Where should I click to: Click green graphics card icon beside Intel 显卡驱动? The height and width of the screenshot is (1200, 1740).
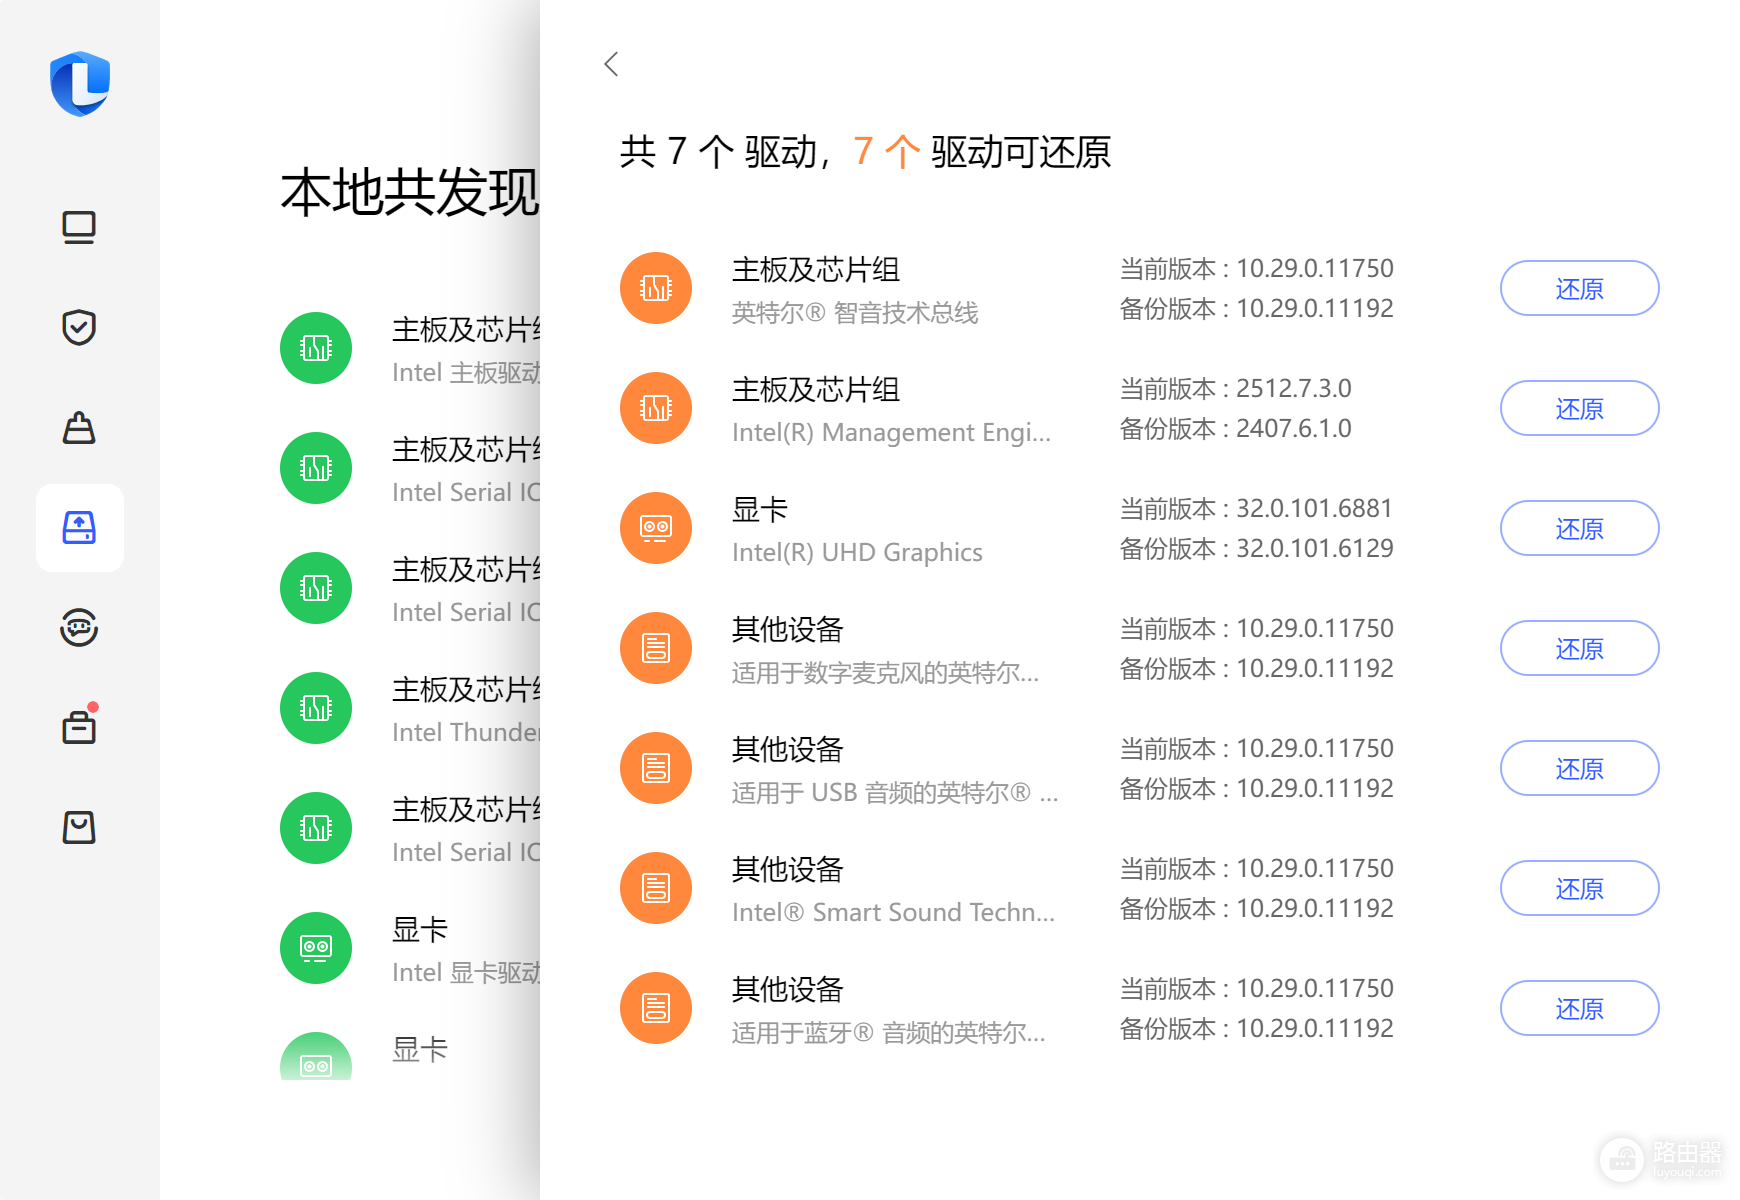coord(316,948)
